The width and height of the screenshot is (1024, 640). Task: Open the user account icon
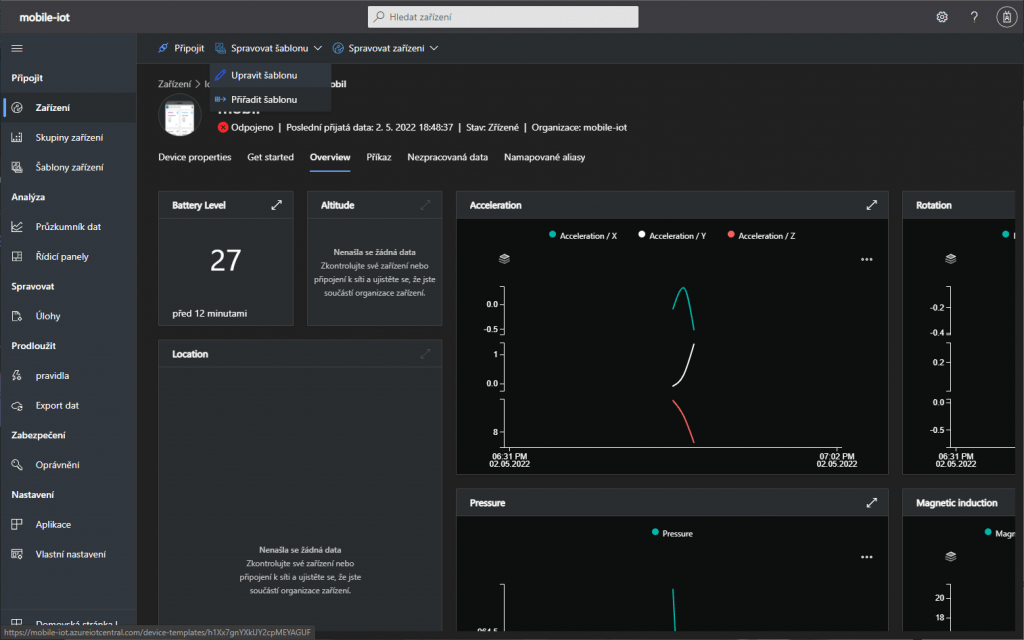click(1006, 17)
